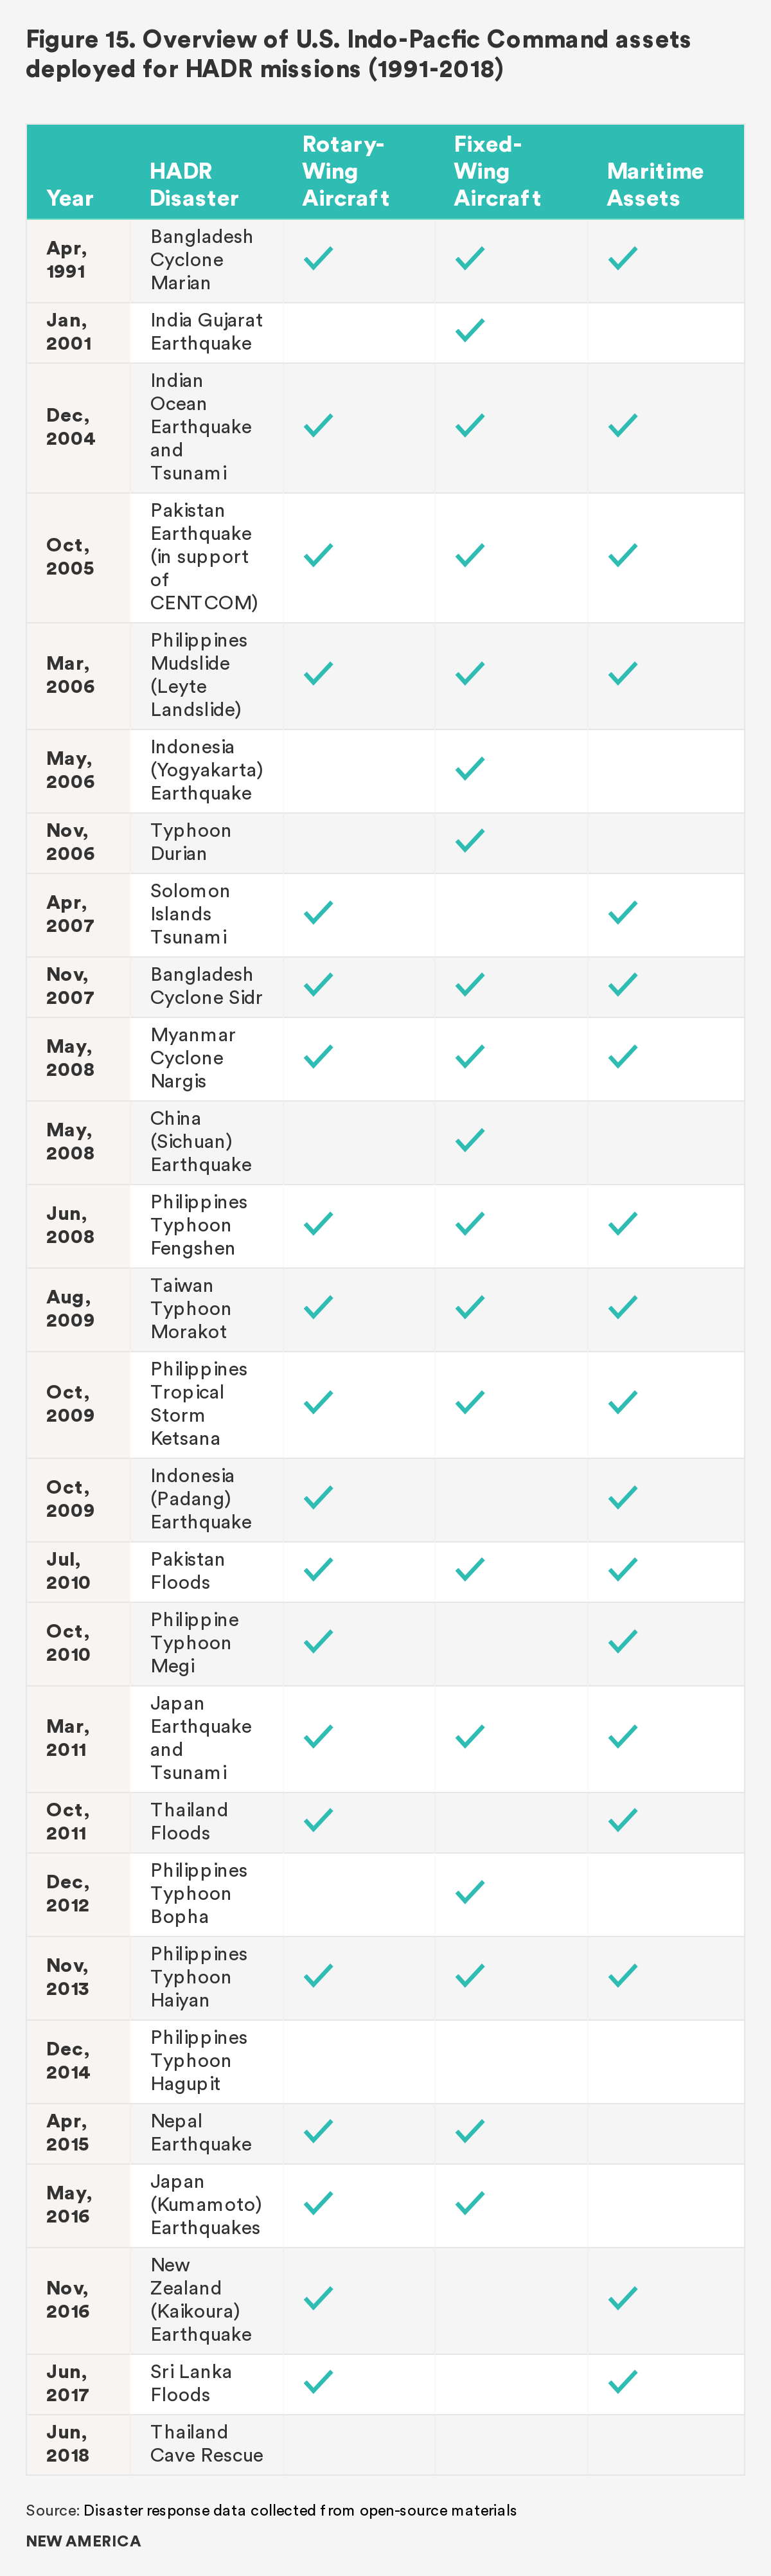Click fixed-wing checkmark for China Sichuan Earthquake
This screenshot has height=2576, width=771.
[470, 1140]
